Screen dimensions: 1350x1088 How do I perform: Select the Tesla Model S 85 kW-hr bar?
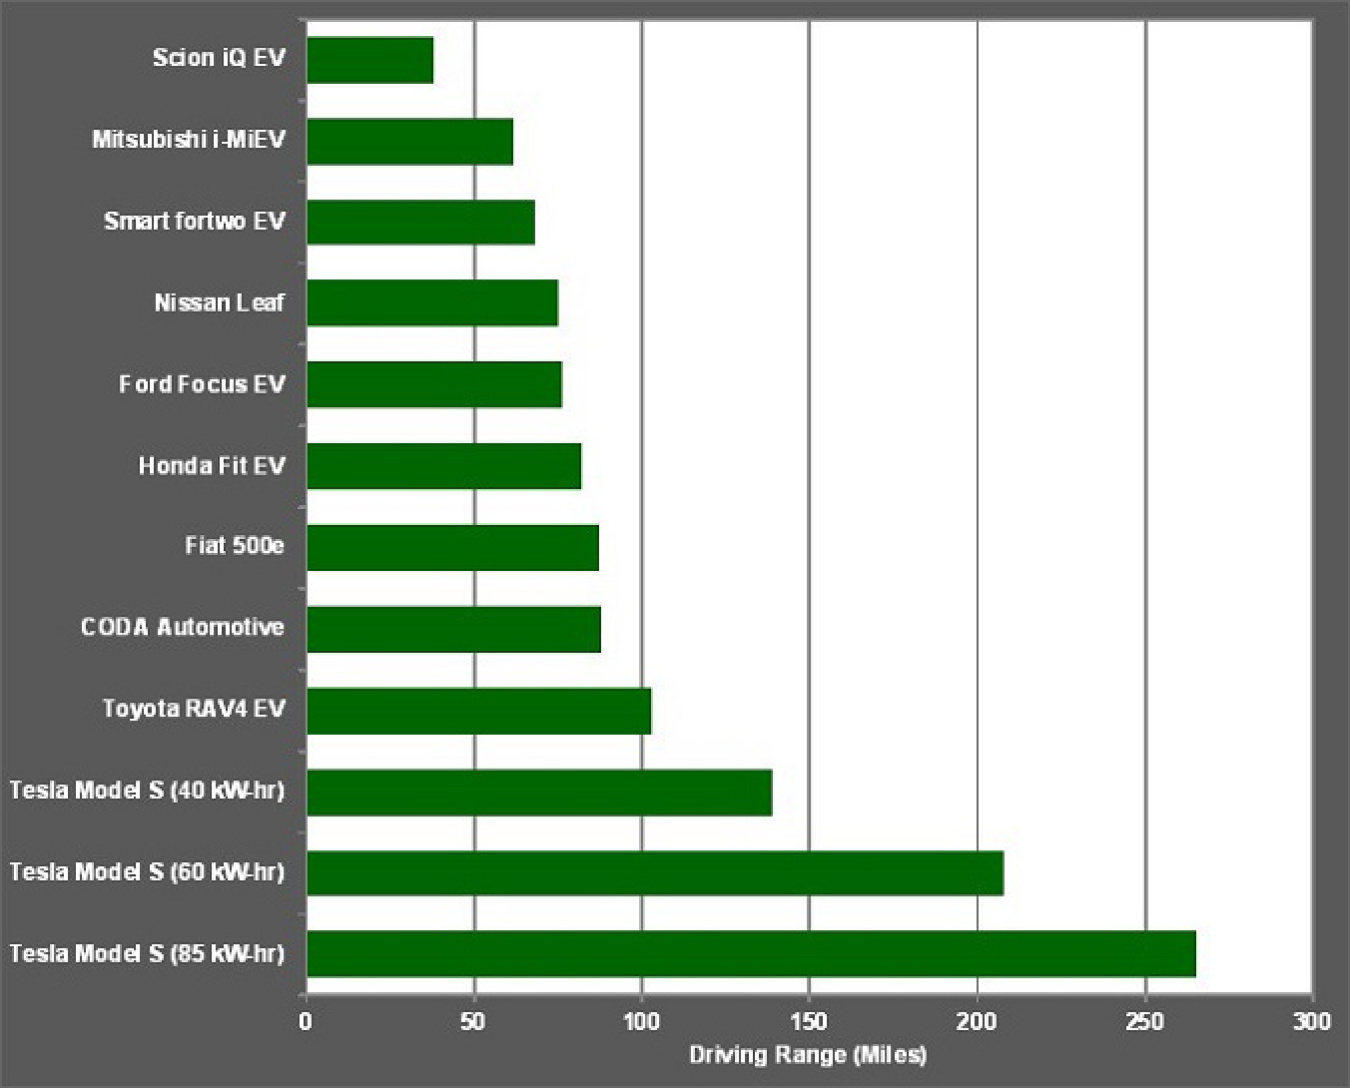pos(751,954)
